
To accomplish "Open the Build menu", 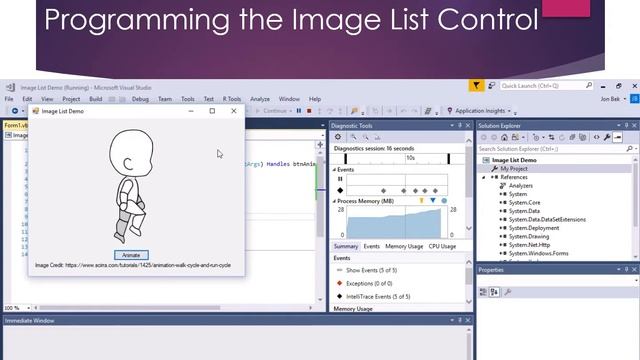I will pyautogui.click(x=96, y=99).
